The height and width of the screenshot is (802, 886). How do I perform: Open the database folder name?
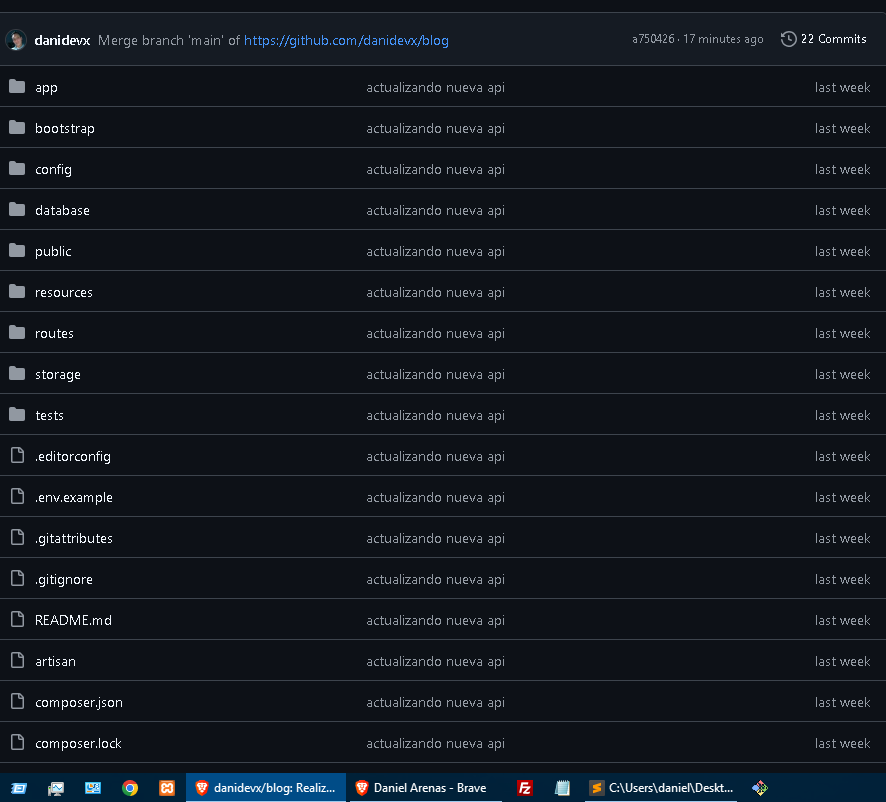[62, 210]
